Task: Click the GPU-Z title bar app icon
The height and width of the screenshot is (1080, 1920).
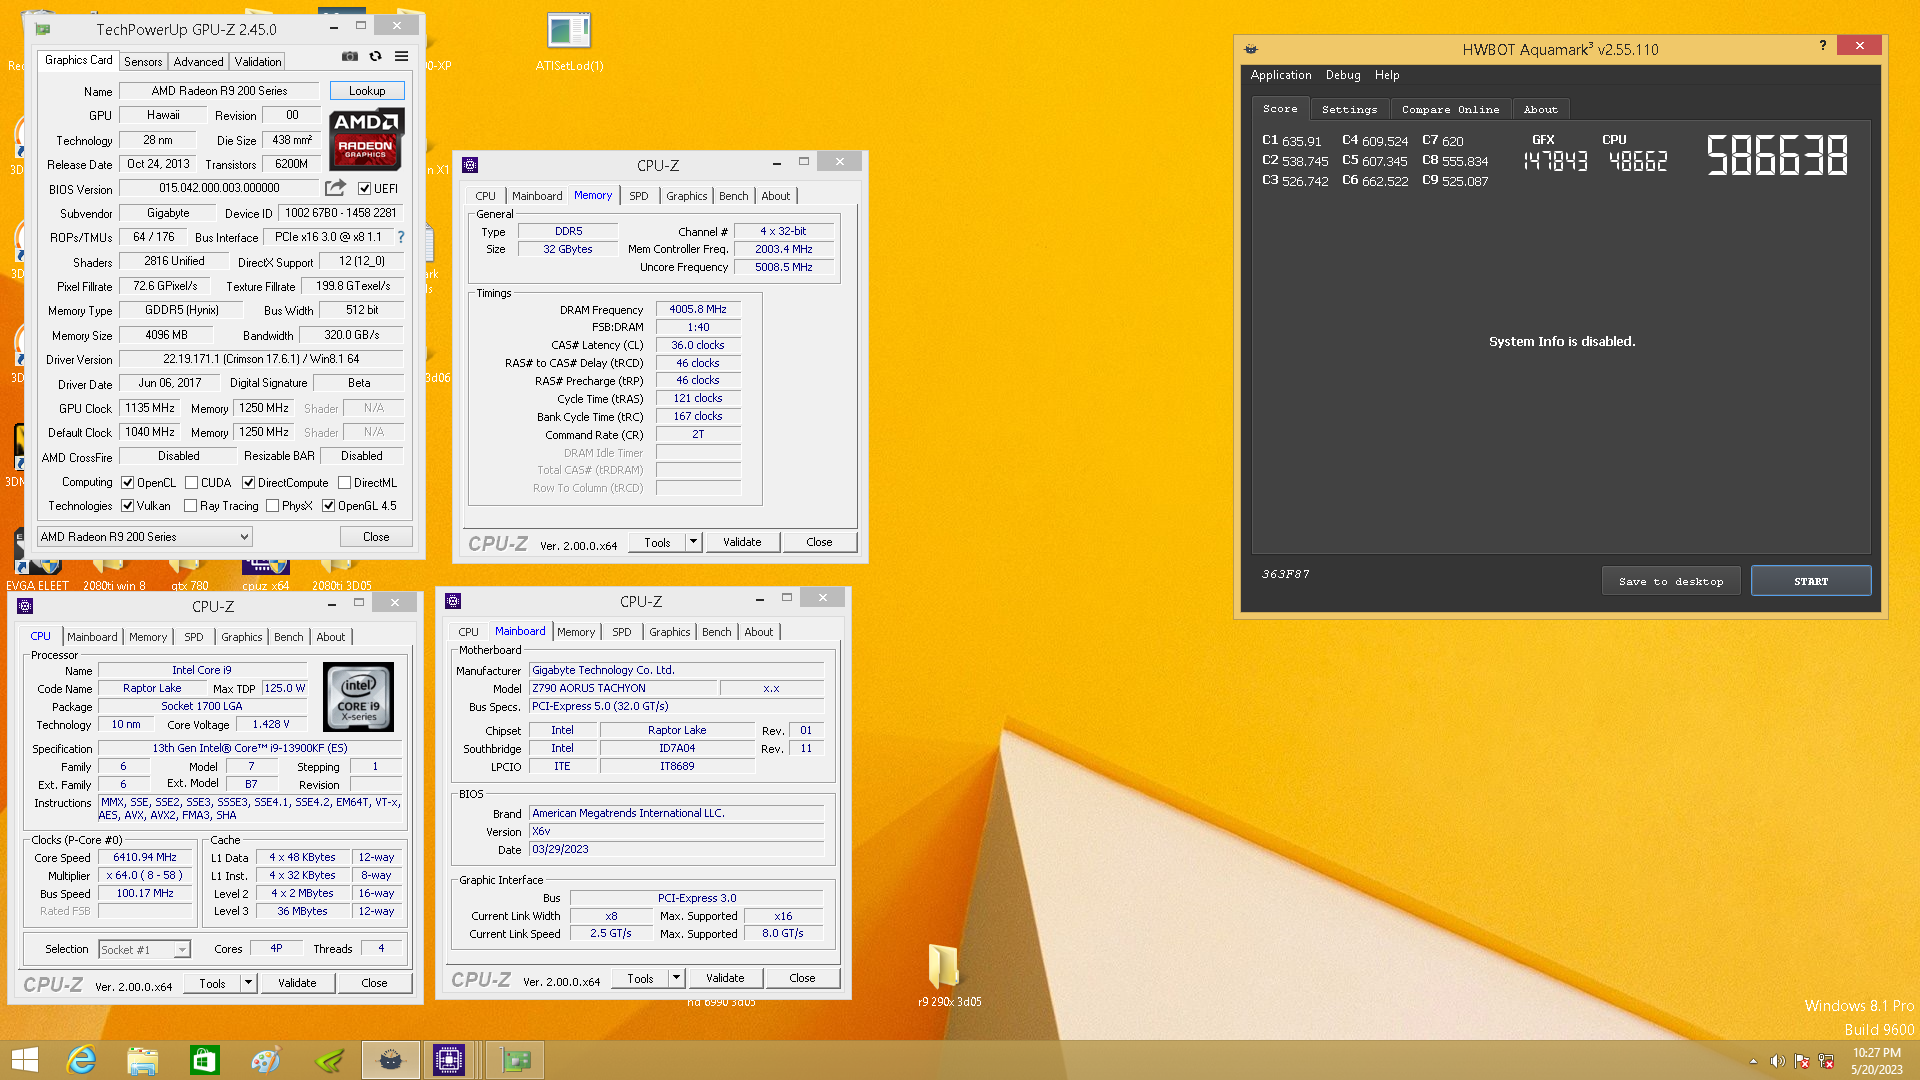Action: coord(43,29)
